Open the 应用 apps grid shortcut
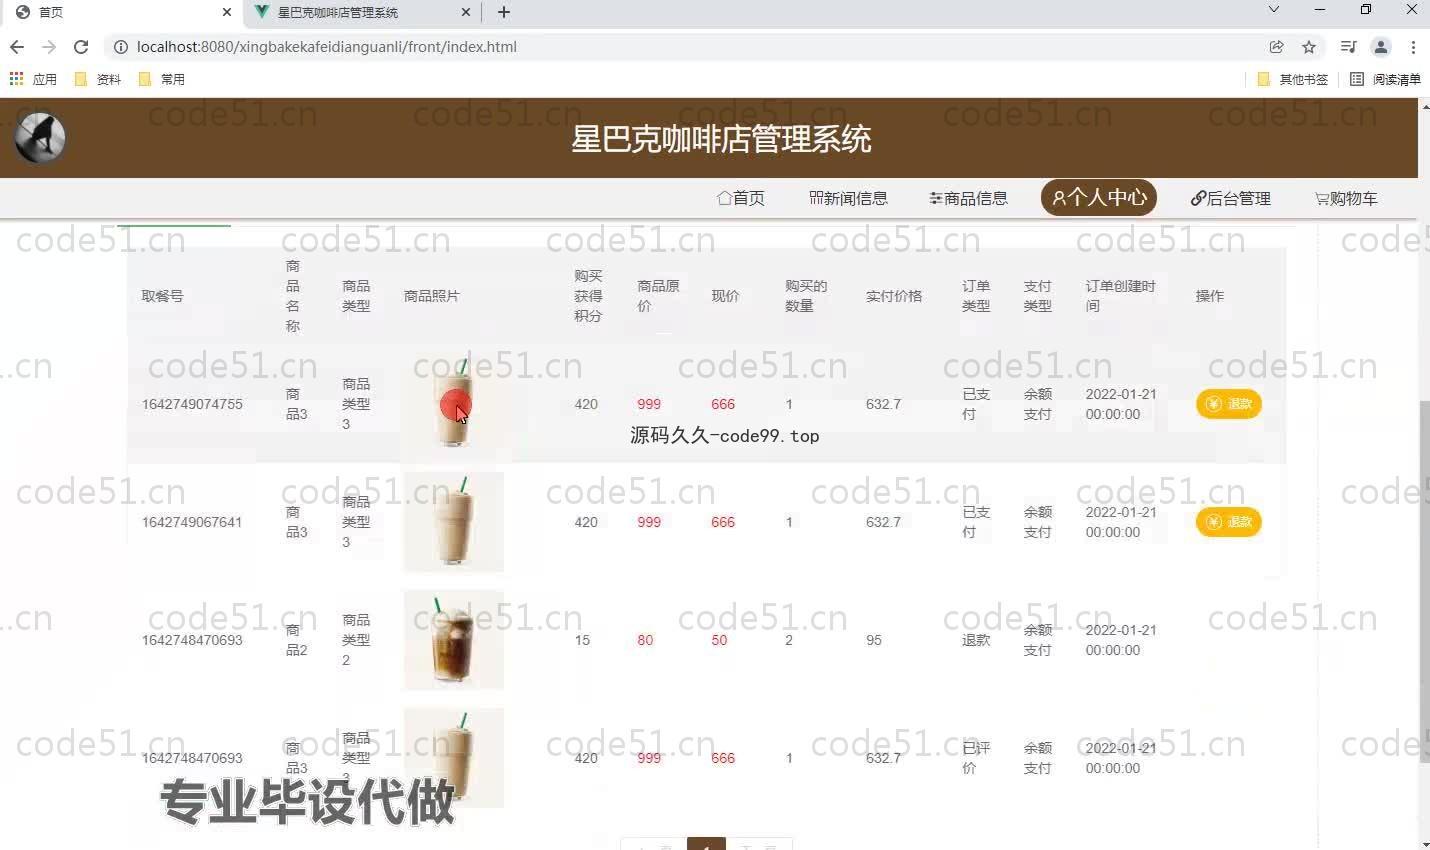Screen dimensions: 1430x850 pyautogui.click(x=33, y=79)
